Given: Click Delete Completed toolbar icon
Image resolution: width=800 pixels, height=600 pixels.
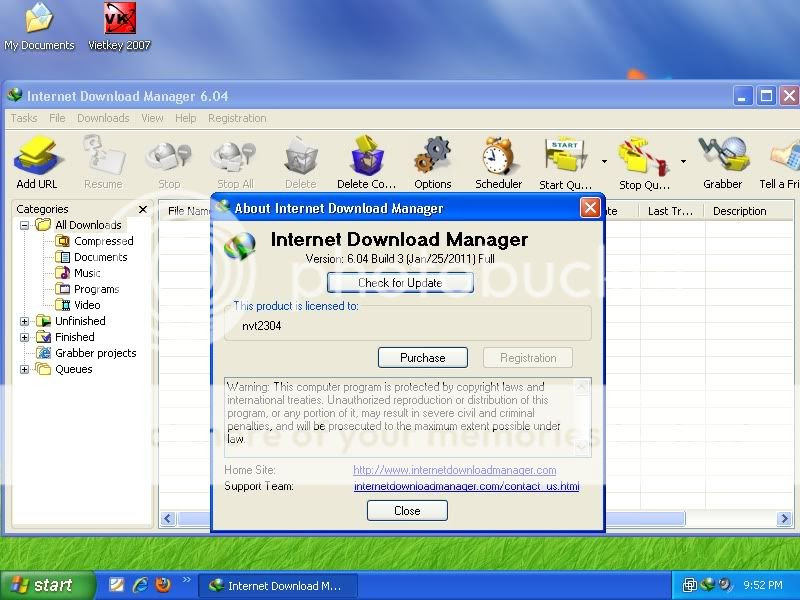Looking at the screenshot, I should coord(366,162).
